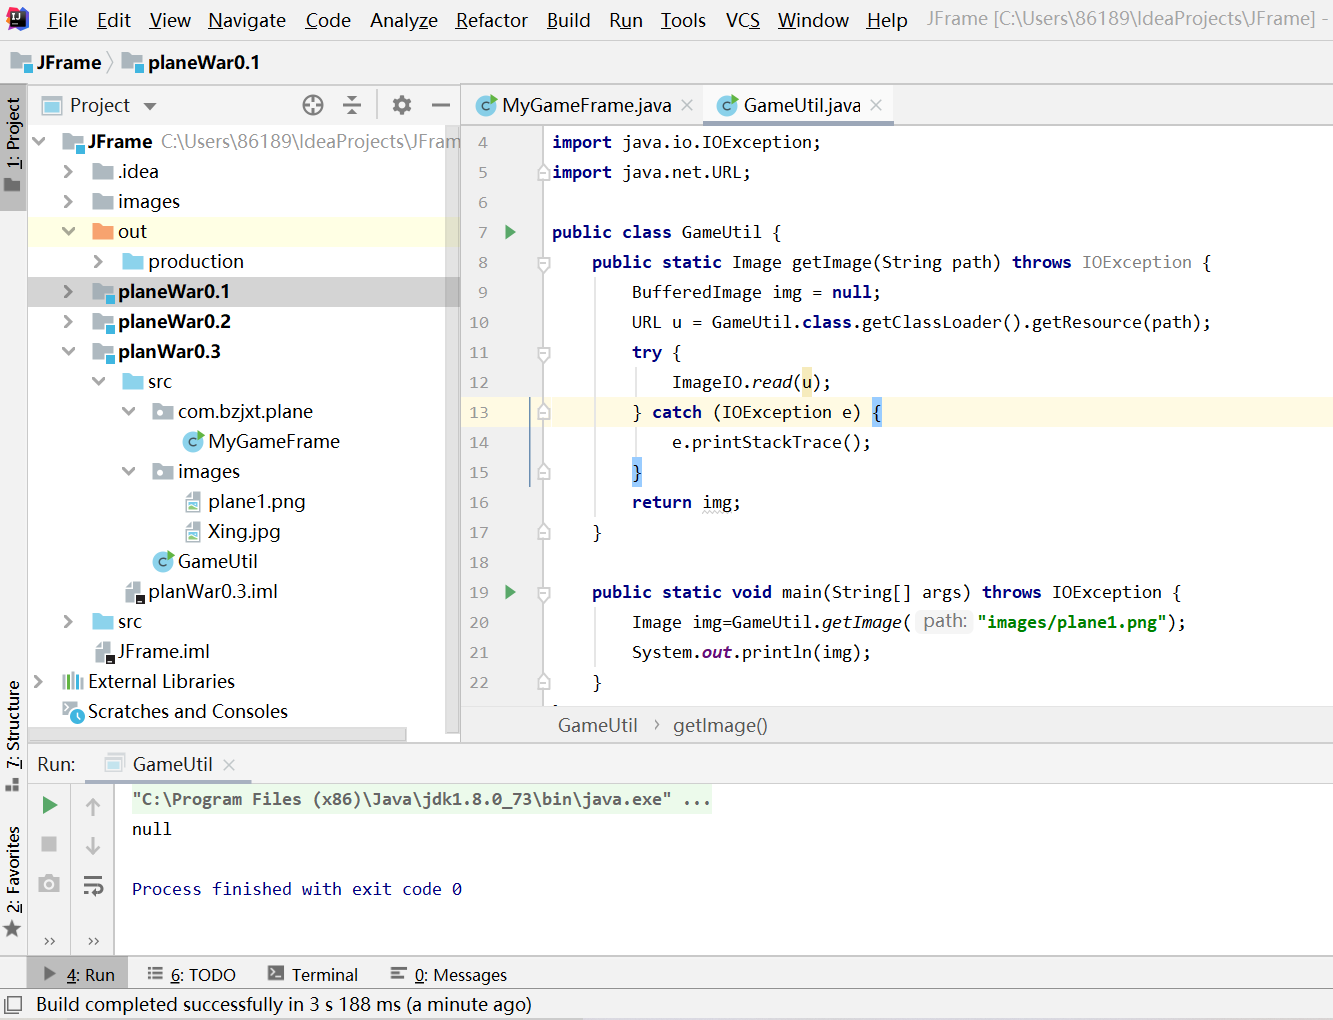1333x1020 pixels.
Task: Close the MyGameFrame.java editor tab
Action: pos(687,105)
